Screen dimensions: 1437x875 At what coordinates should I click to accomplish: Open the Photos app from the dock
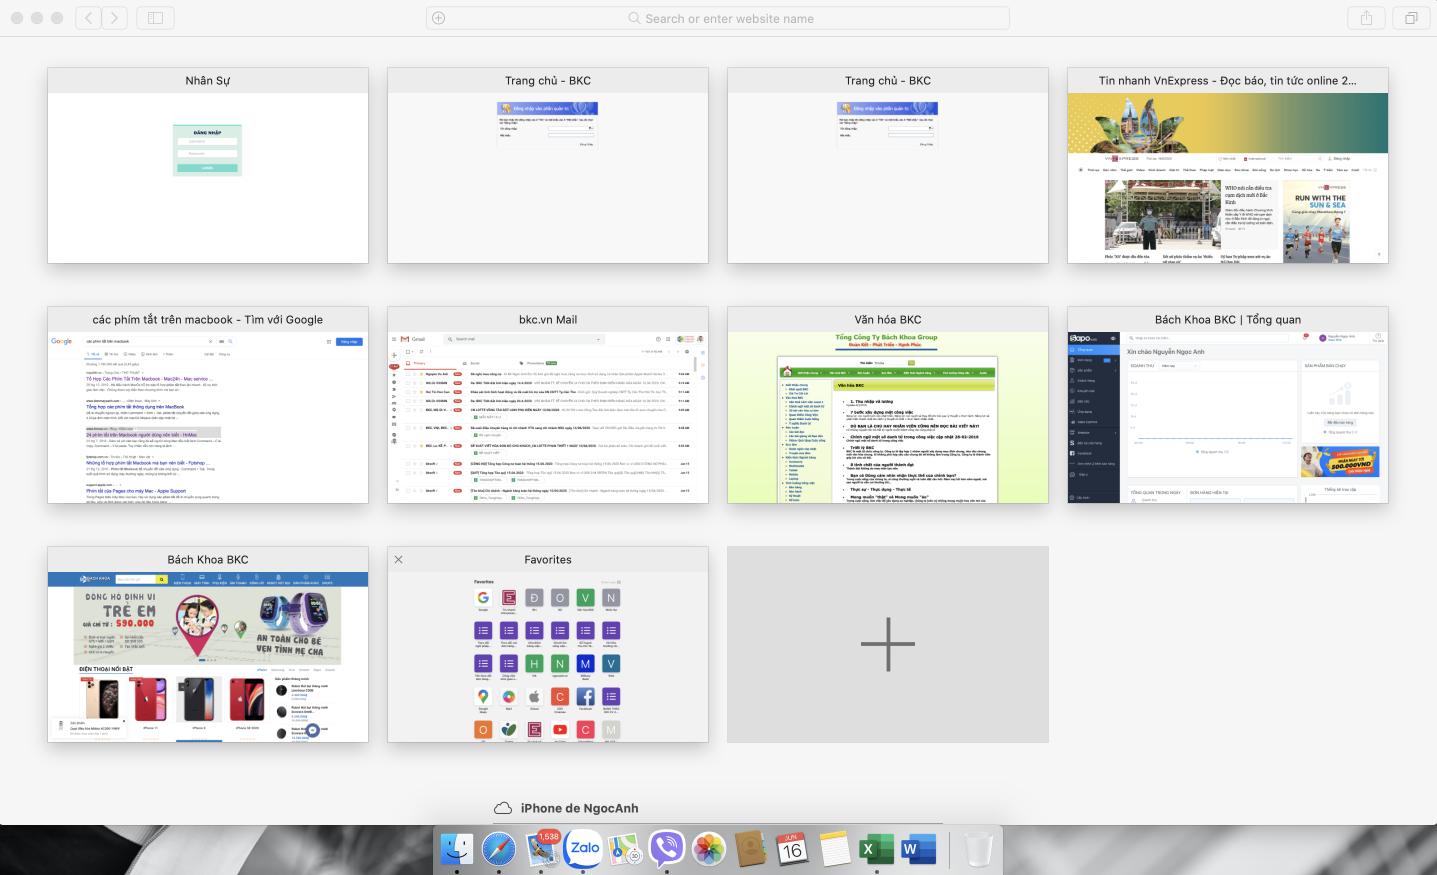(709, 849)
